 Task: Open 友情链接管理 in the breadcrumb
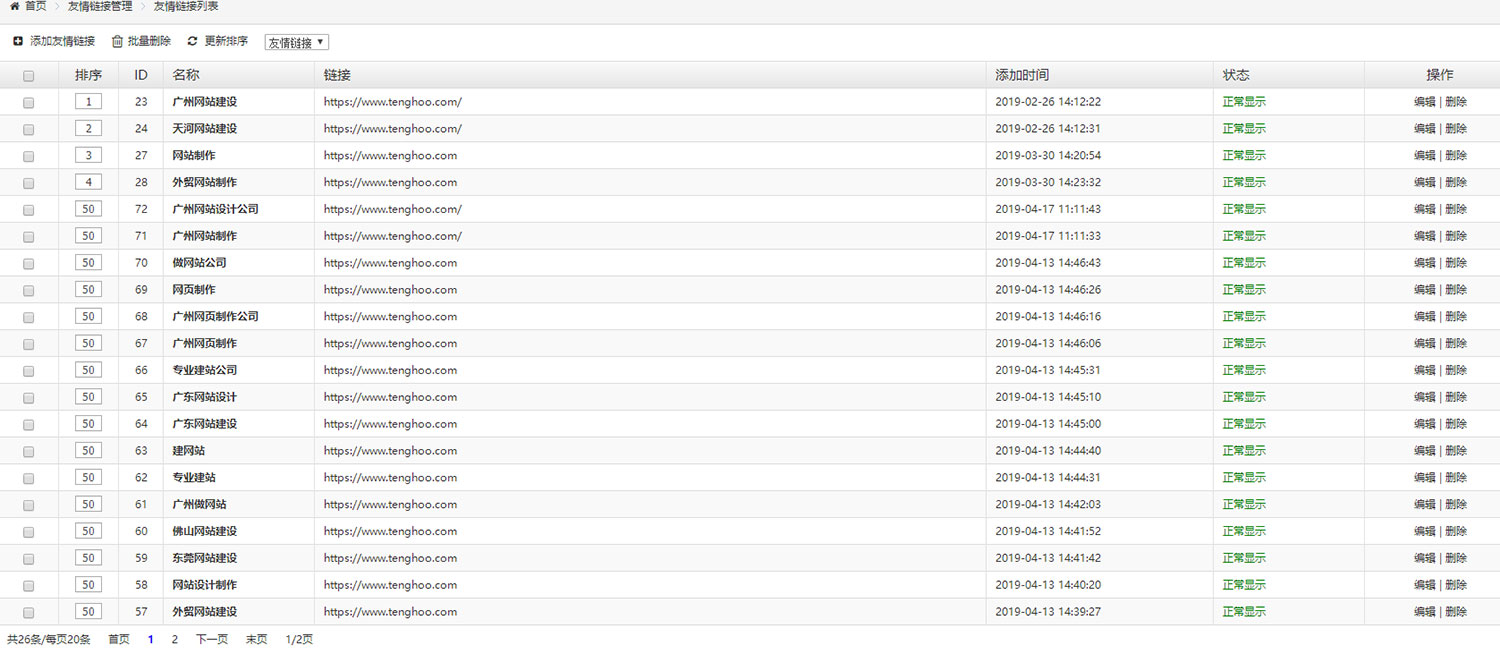coord(99,6)
